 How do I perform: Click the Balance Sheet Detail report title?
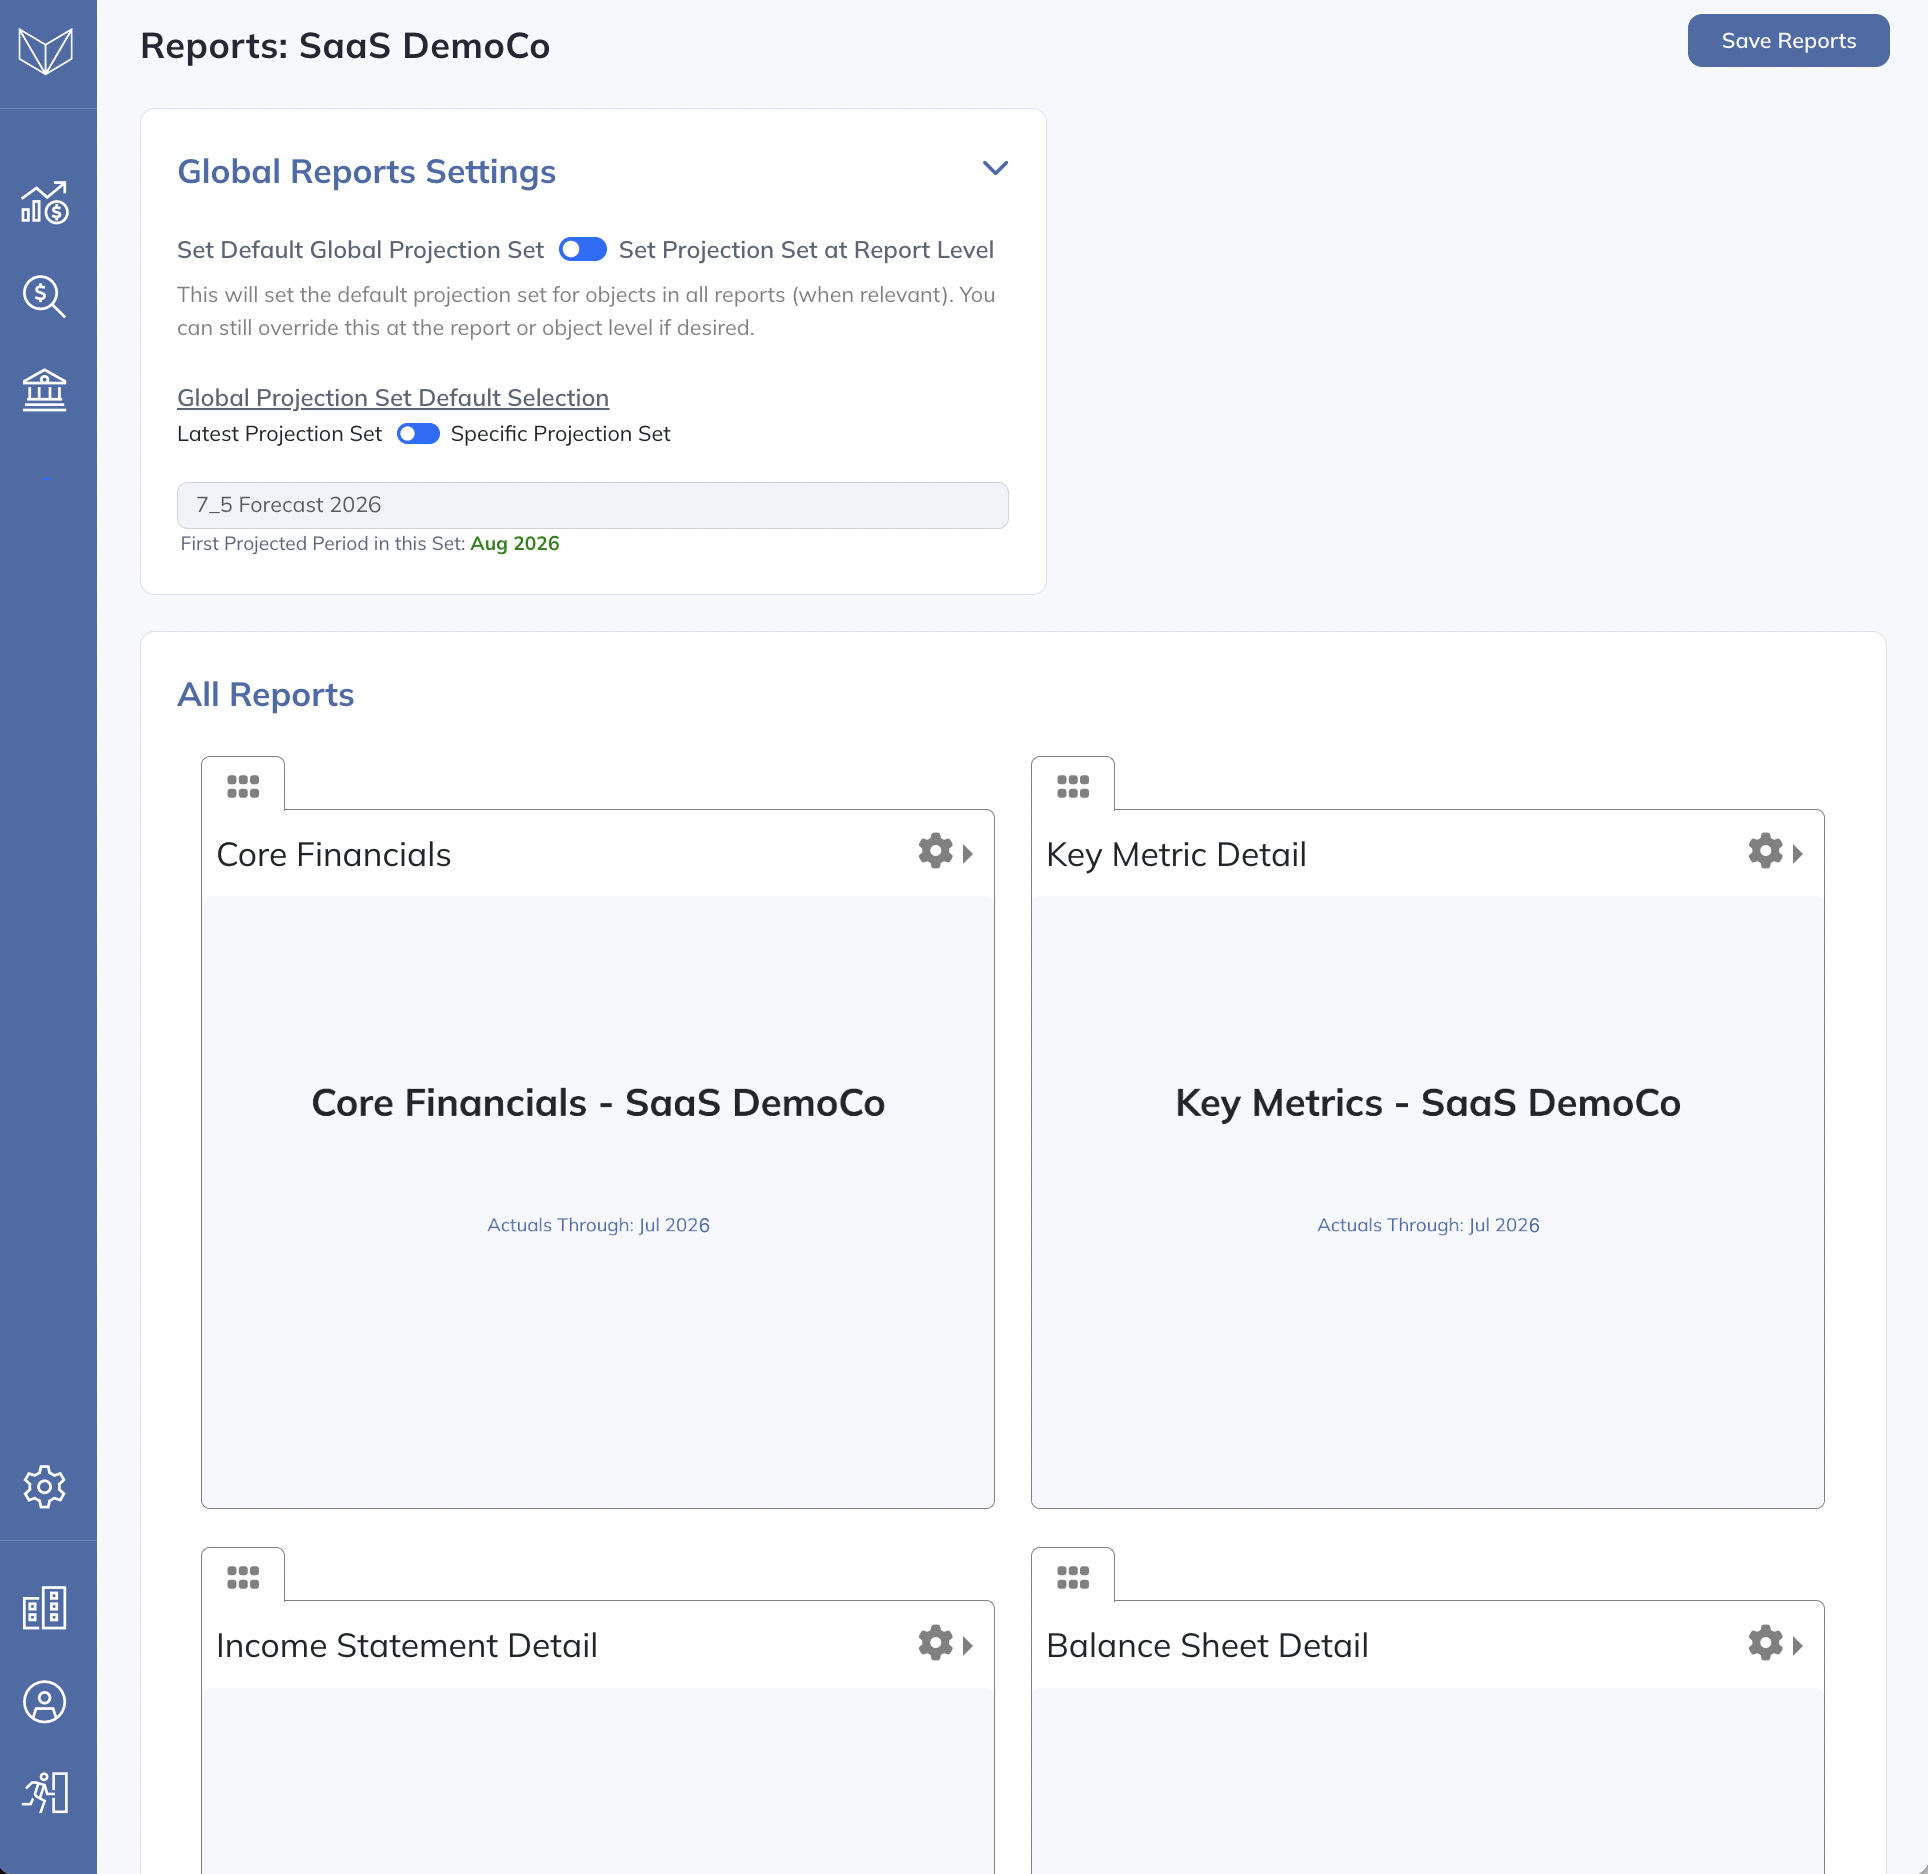(1208, 1646)
